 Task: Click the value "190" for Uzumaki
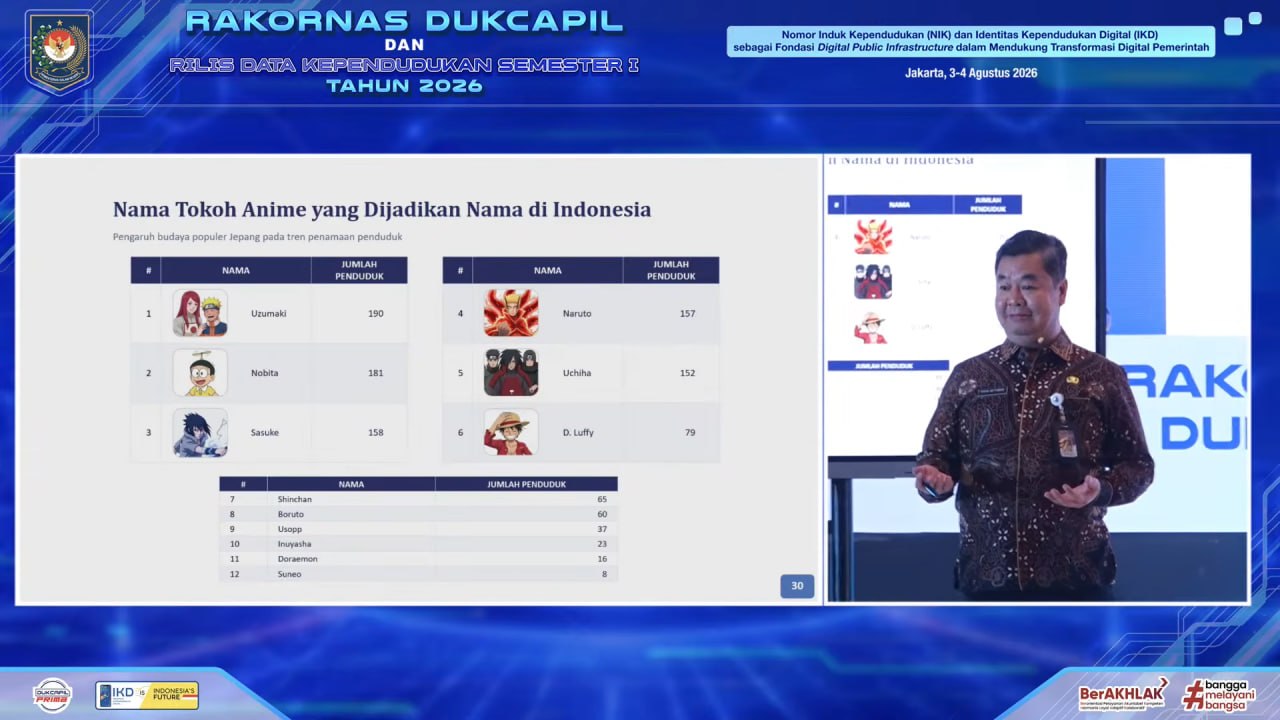[375, 313]
